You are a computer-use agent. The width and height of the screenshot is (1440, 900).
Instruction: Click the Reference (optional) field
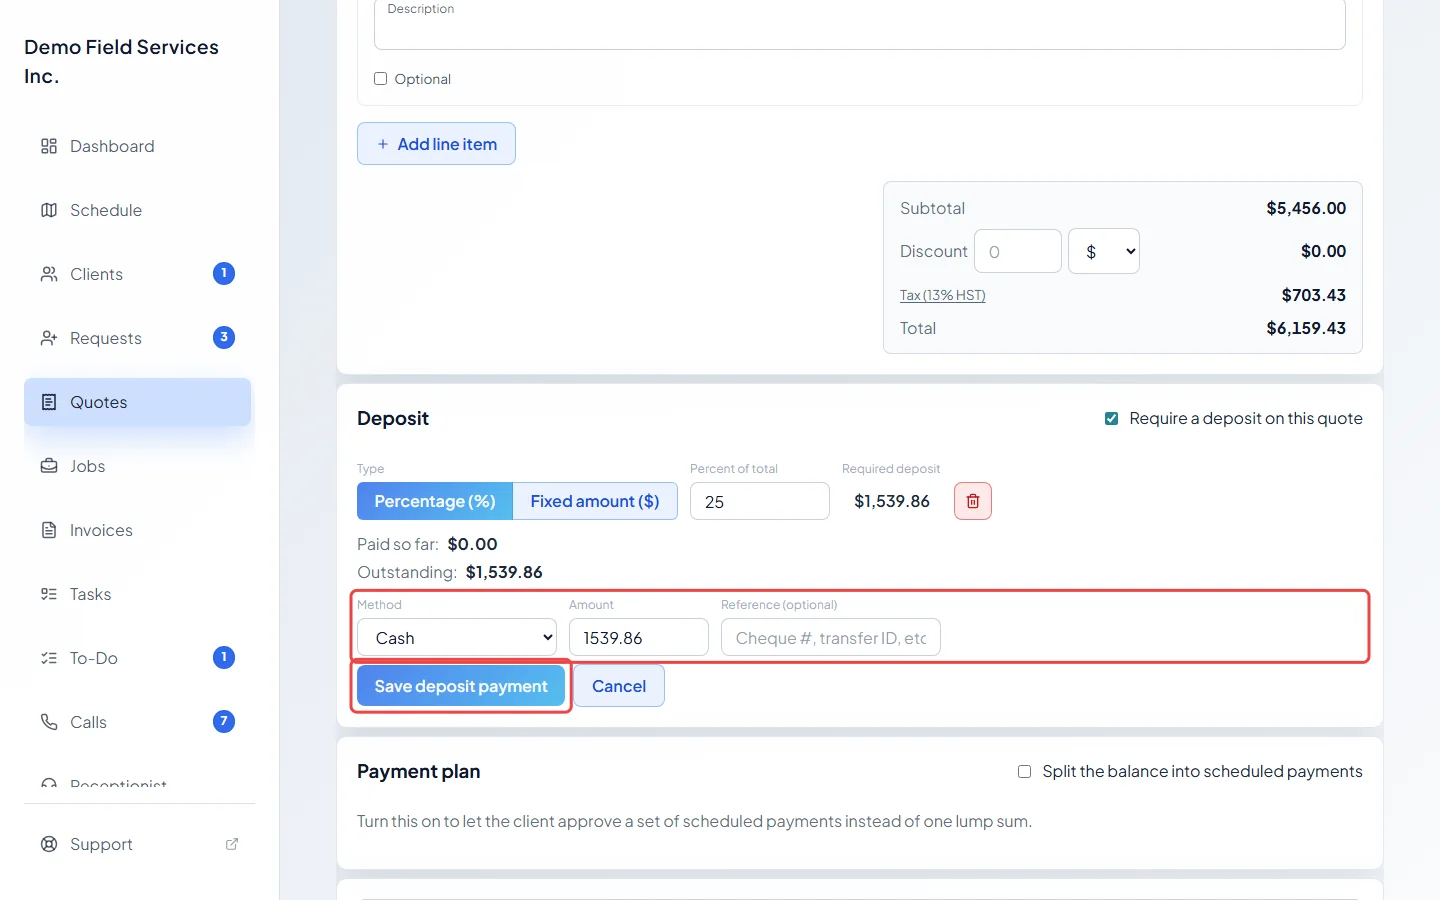[831, 637]
